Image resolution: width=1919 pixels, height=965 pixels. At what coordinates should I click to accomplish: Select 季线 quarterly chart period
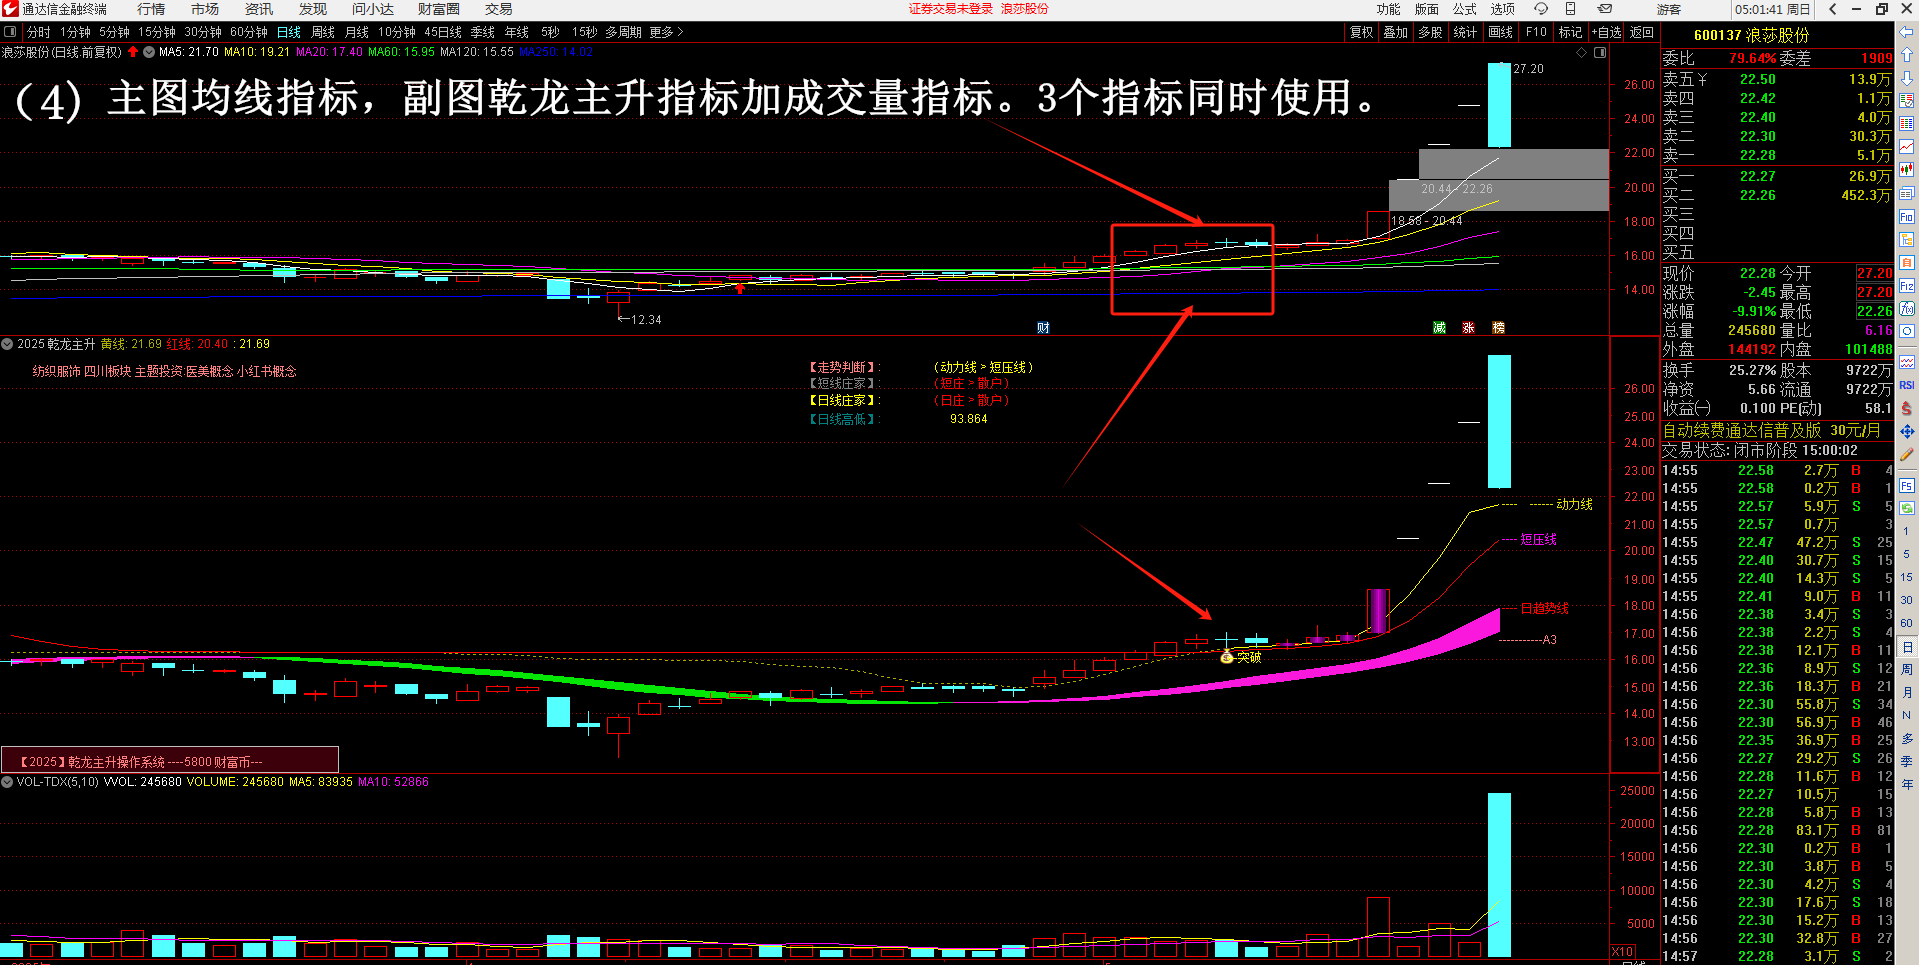tap(483, 32)
